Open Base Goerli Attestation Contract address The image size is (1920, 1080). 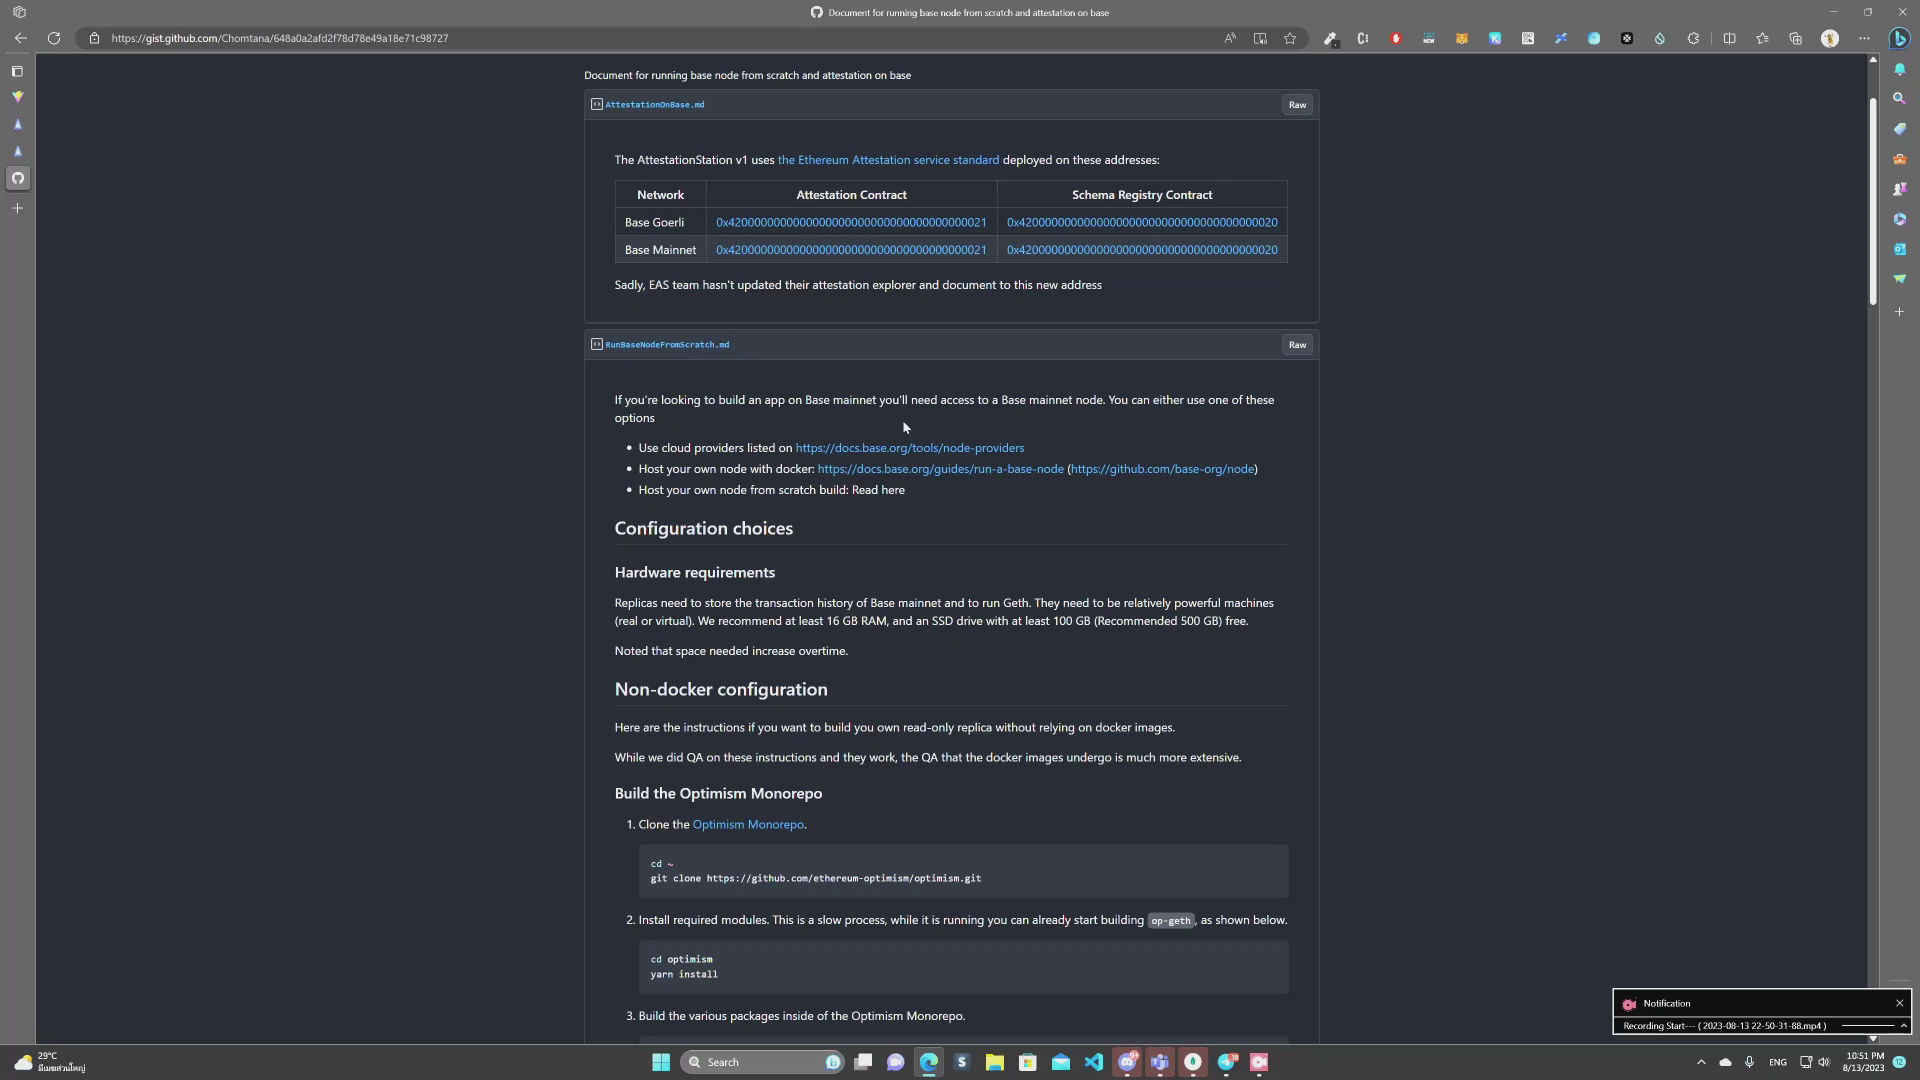(851, 222)
